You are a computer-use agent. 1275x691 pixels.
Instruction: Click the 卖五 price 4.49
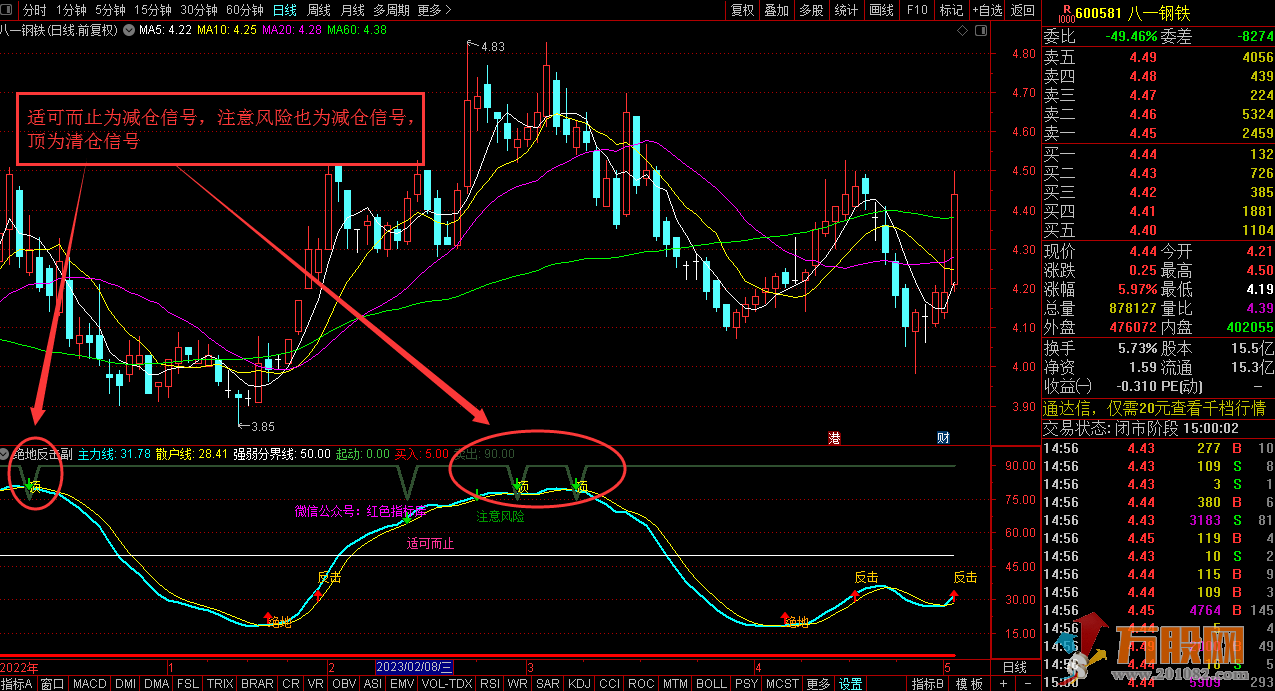point(1143,58)
